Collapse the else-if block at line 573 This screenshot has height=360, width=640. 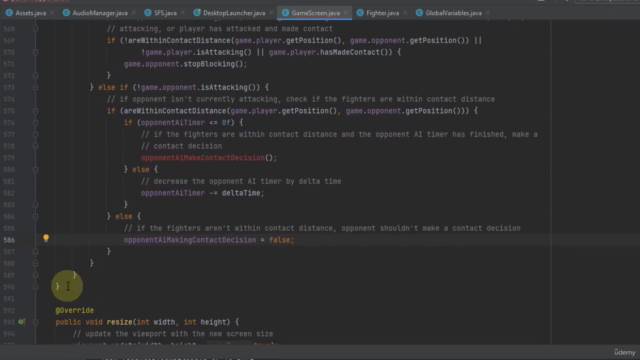point(36,87)
